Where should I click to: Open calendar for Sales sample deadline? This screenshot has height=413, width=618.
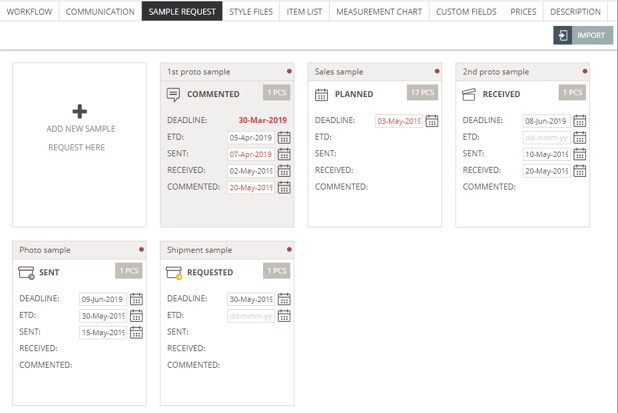(432, 121)
